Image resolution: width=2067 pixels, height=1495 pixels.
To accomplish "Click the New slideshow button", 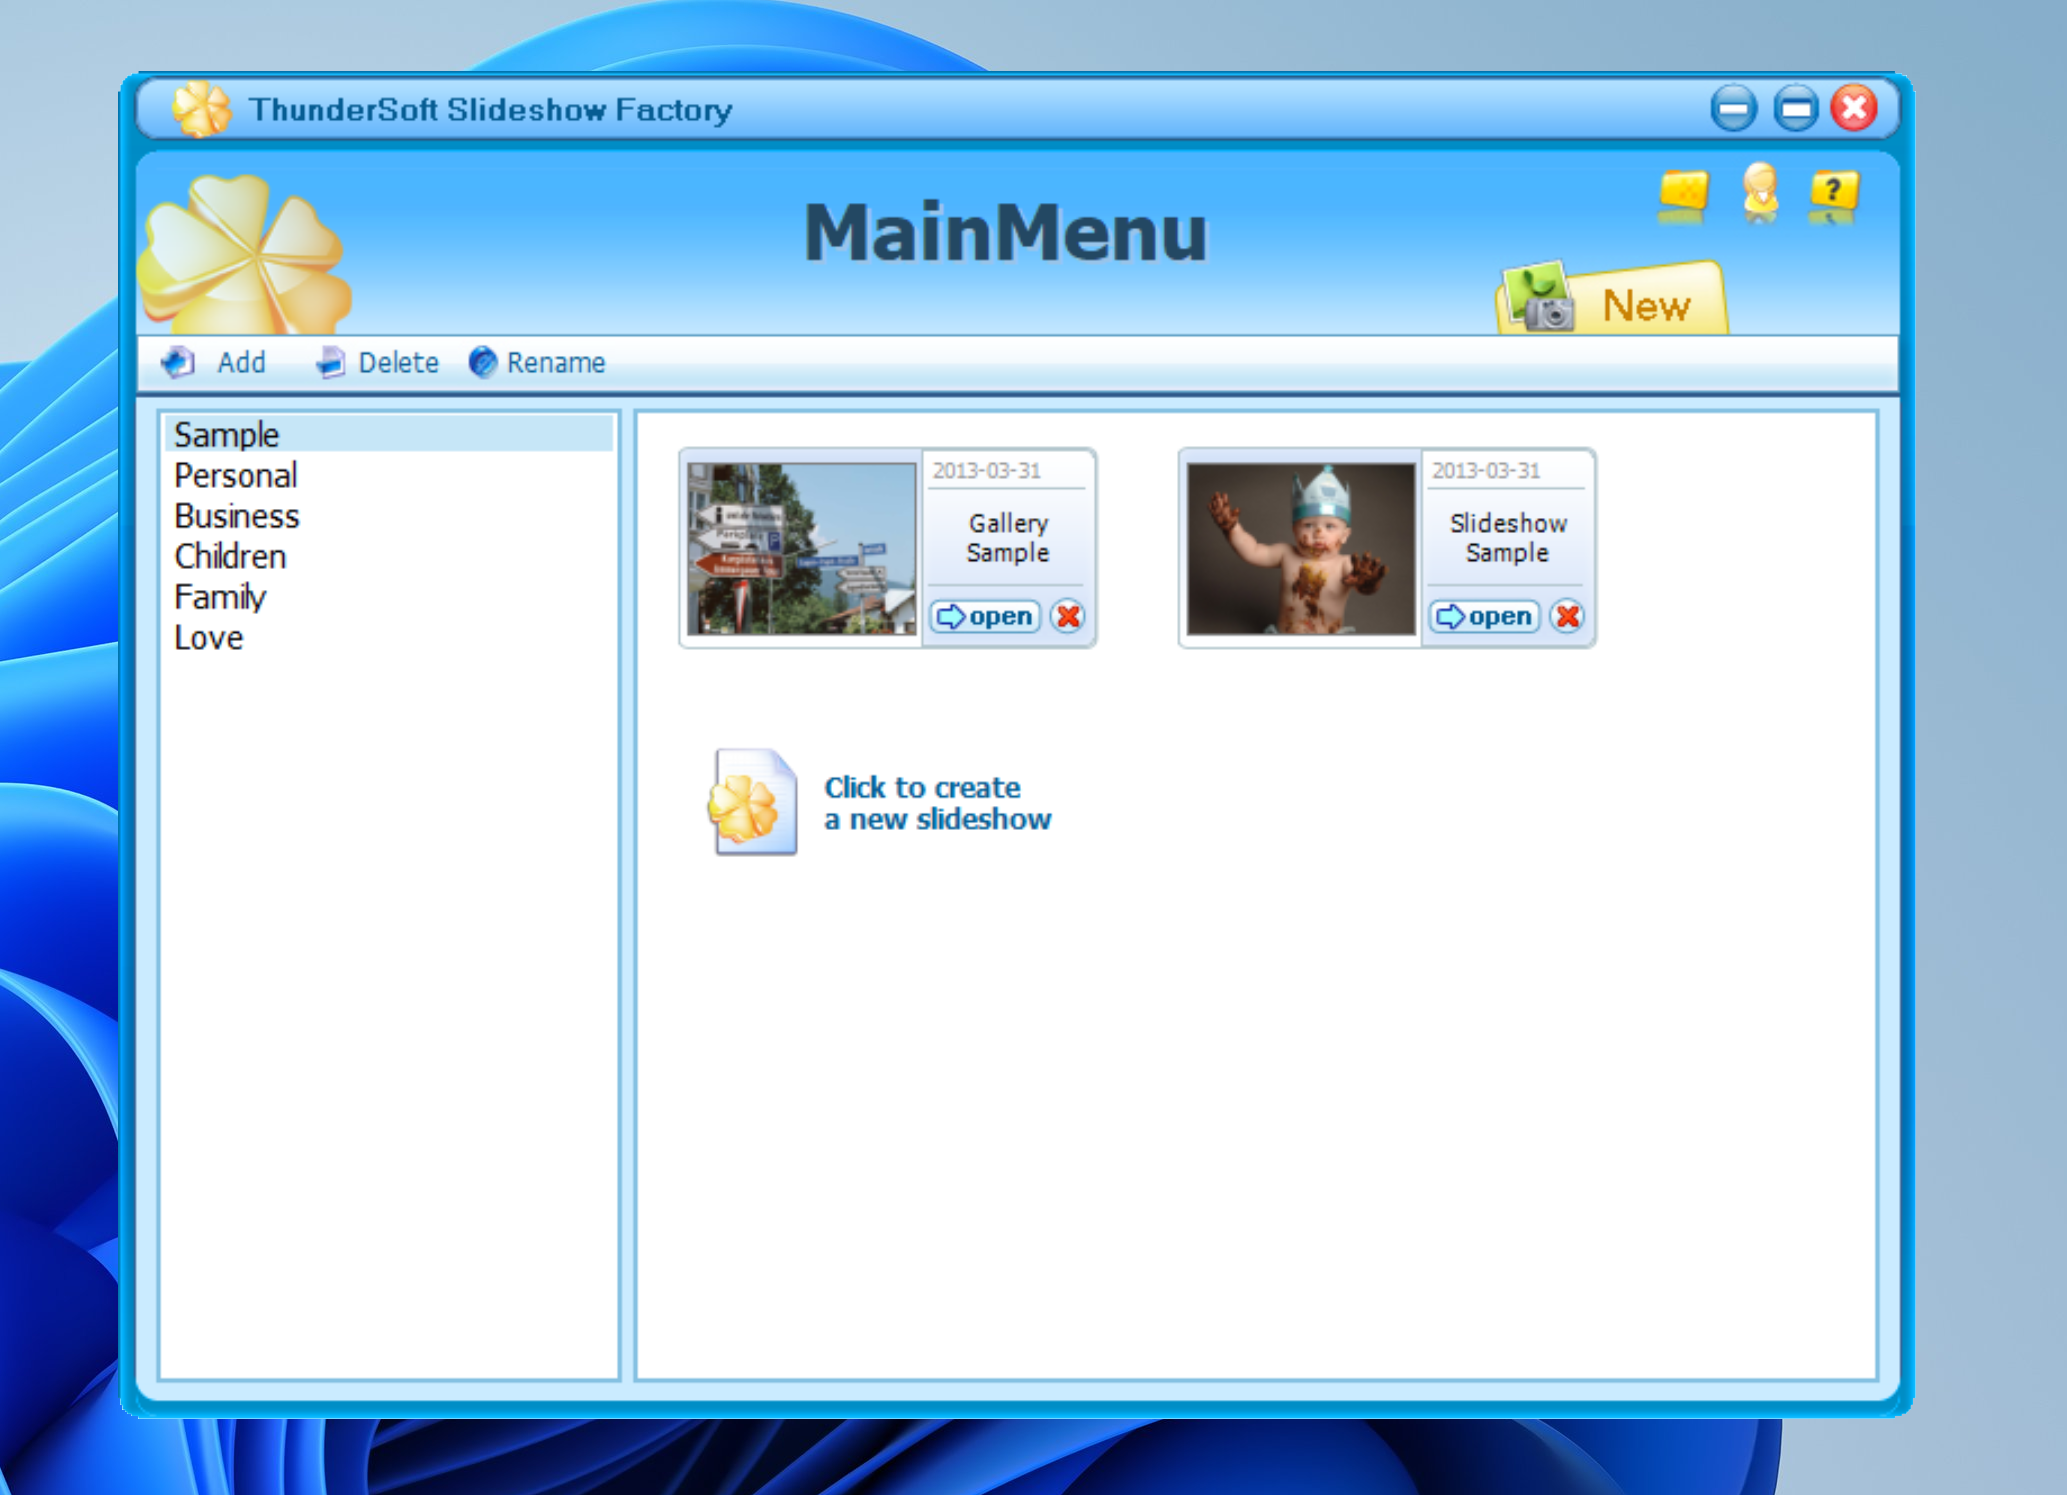I will click(1612, 299).
